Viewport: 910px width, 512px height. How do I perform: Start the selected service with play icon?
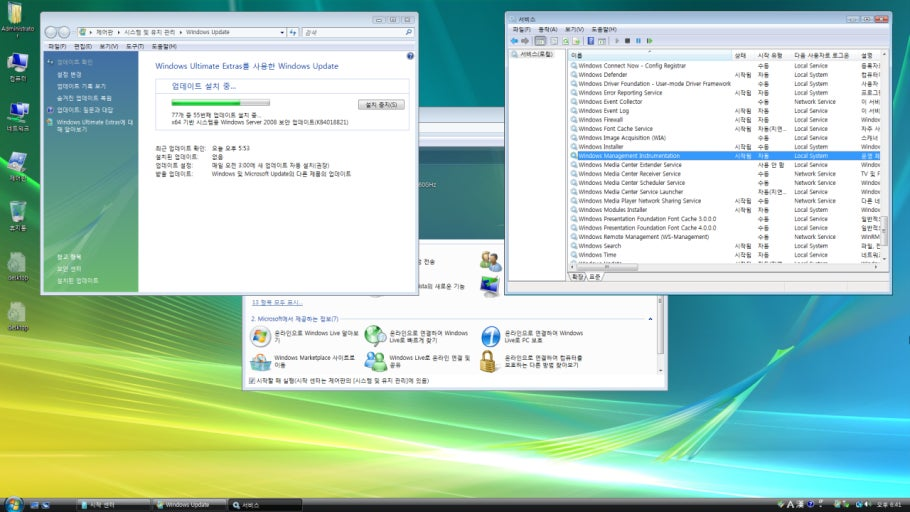click(617, 41)
